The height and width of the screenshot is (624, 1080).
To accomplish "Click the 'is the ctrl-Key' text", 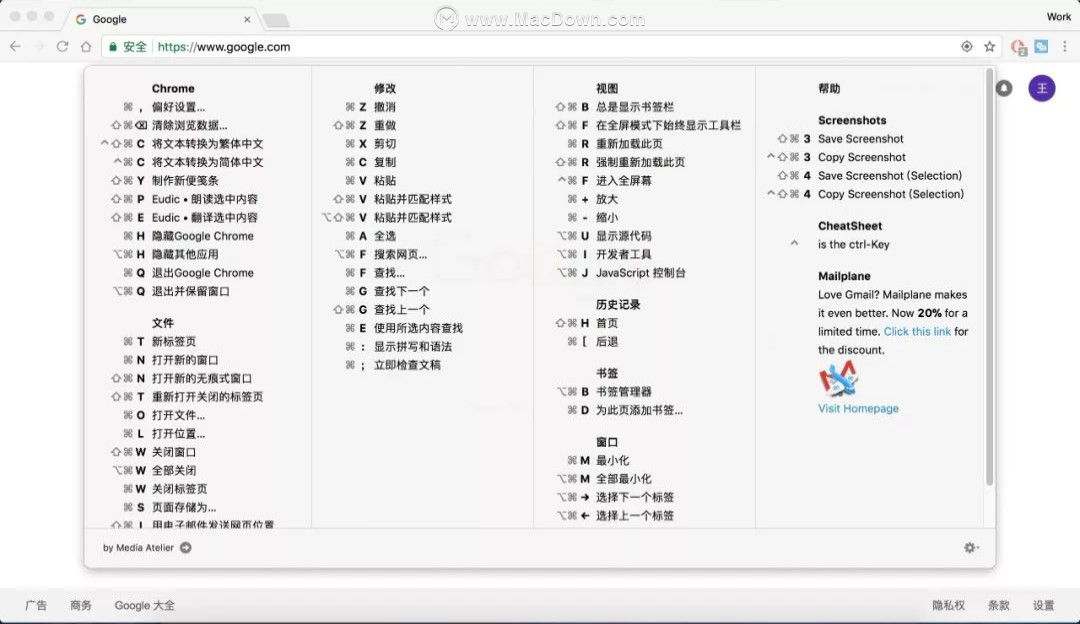I will (853, 245).
